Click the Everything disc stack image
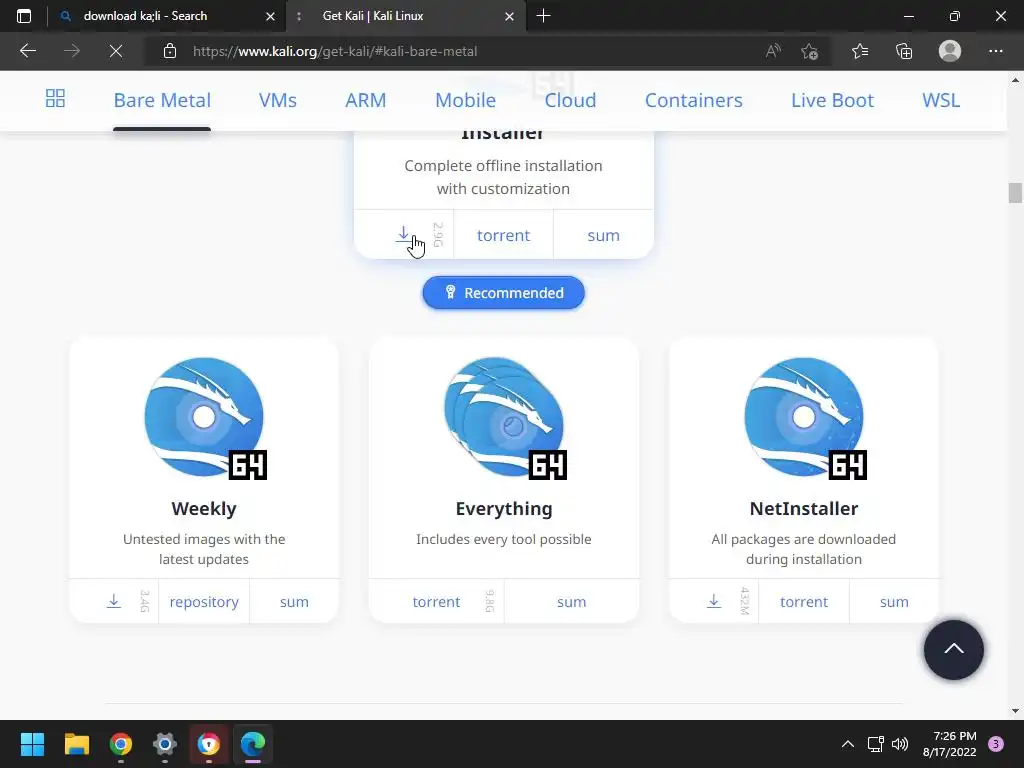This screenshot has height=768, width=1024. [504, 417]
